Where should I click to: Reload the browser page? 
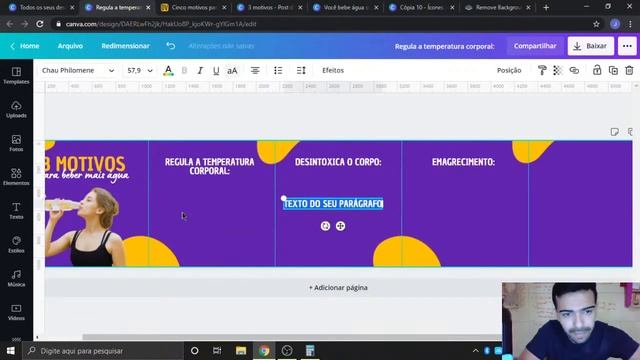(x=40, y=24)
